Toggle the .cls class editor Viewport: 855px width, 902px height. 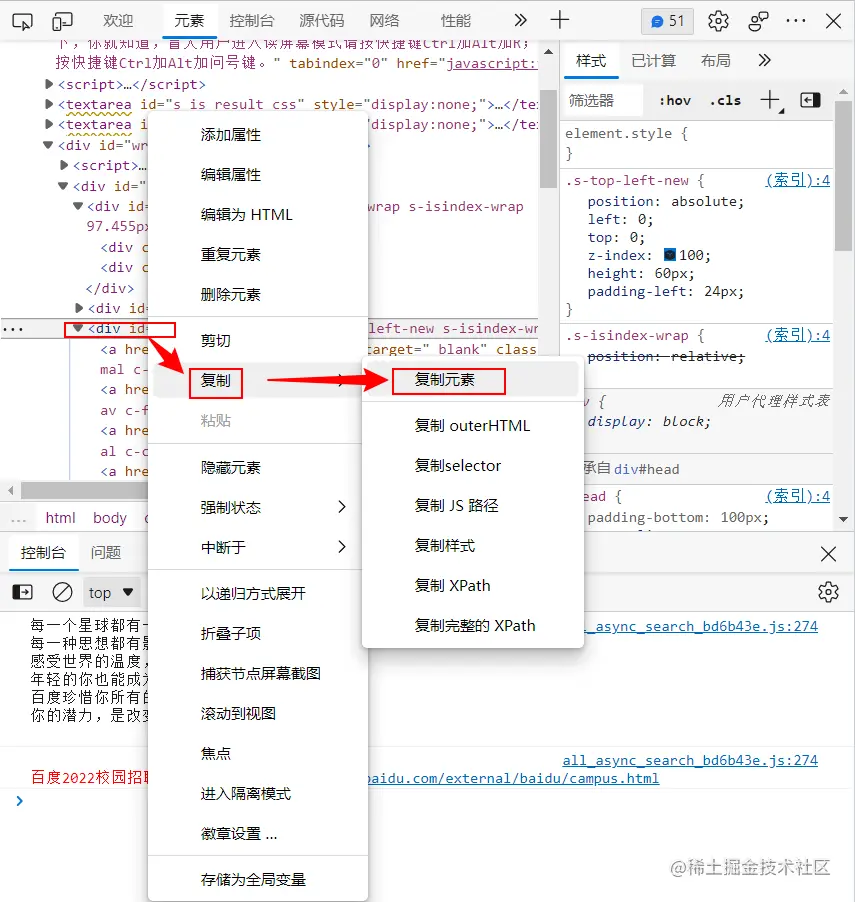coord(726,100)
